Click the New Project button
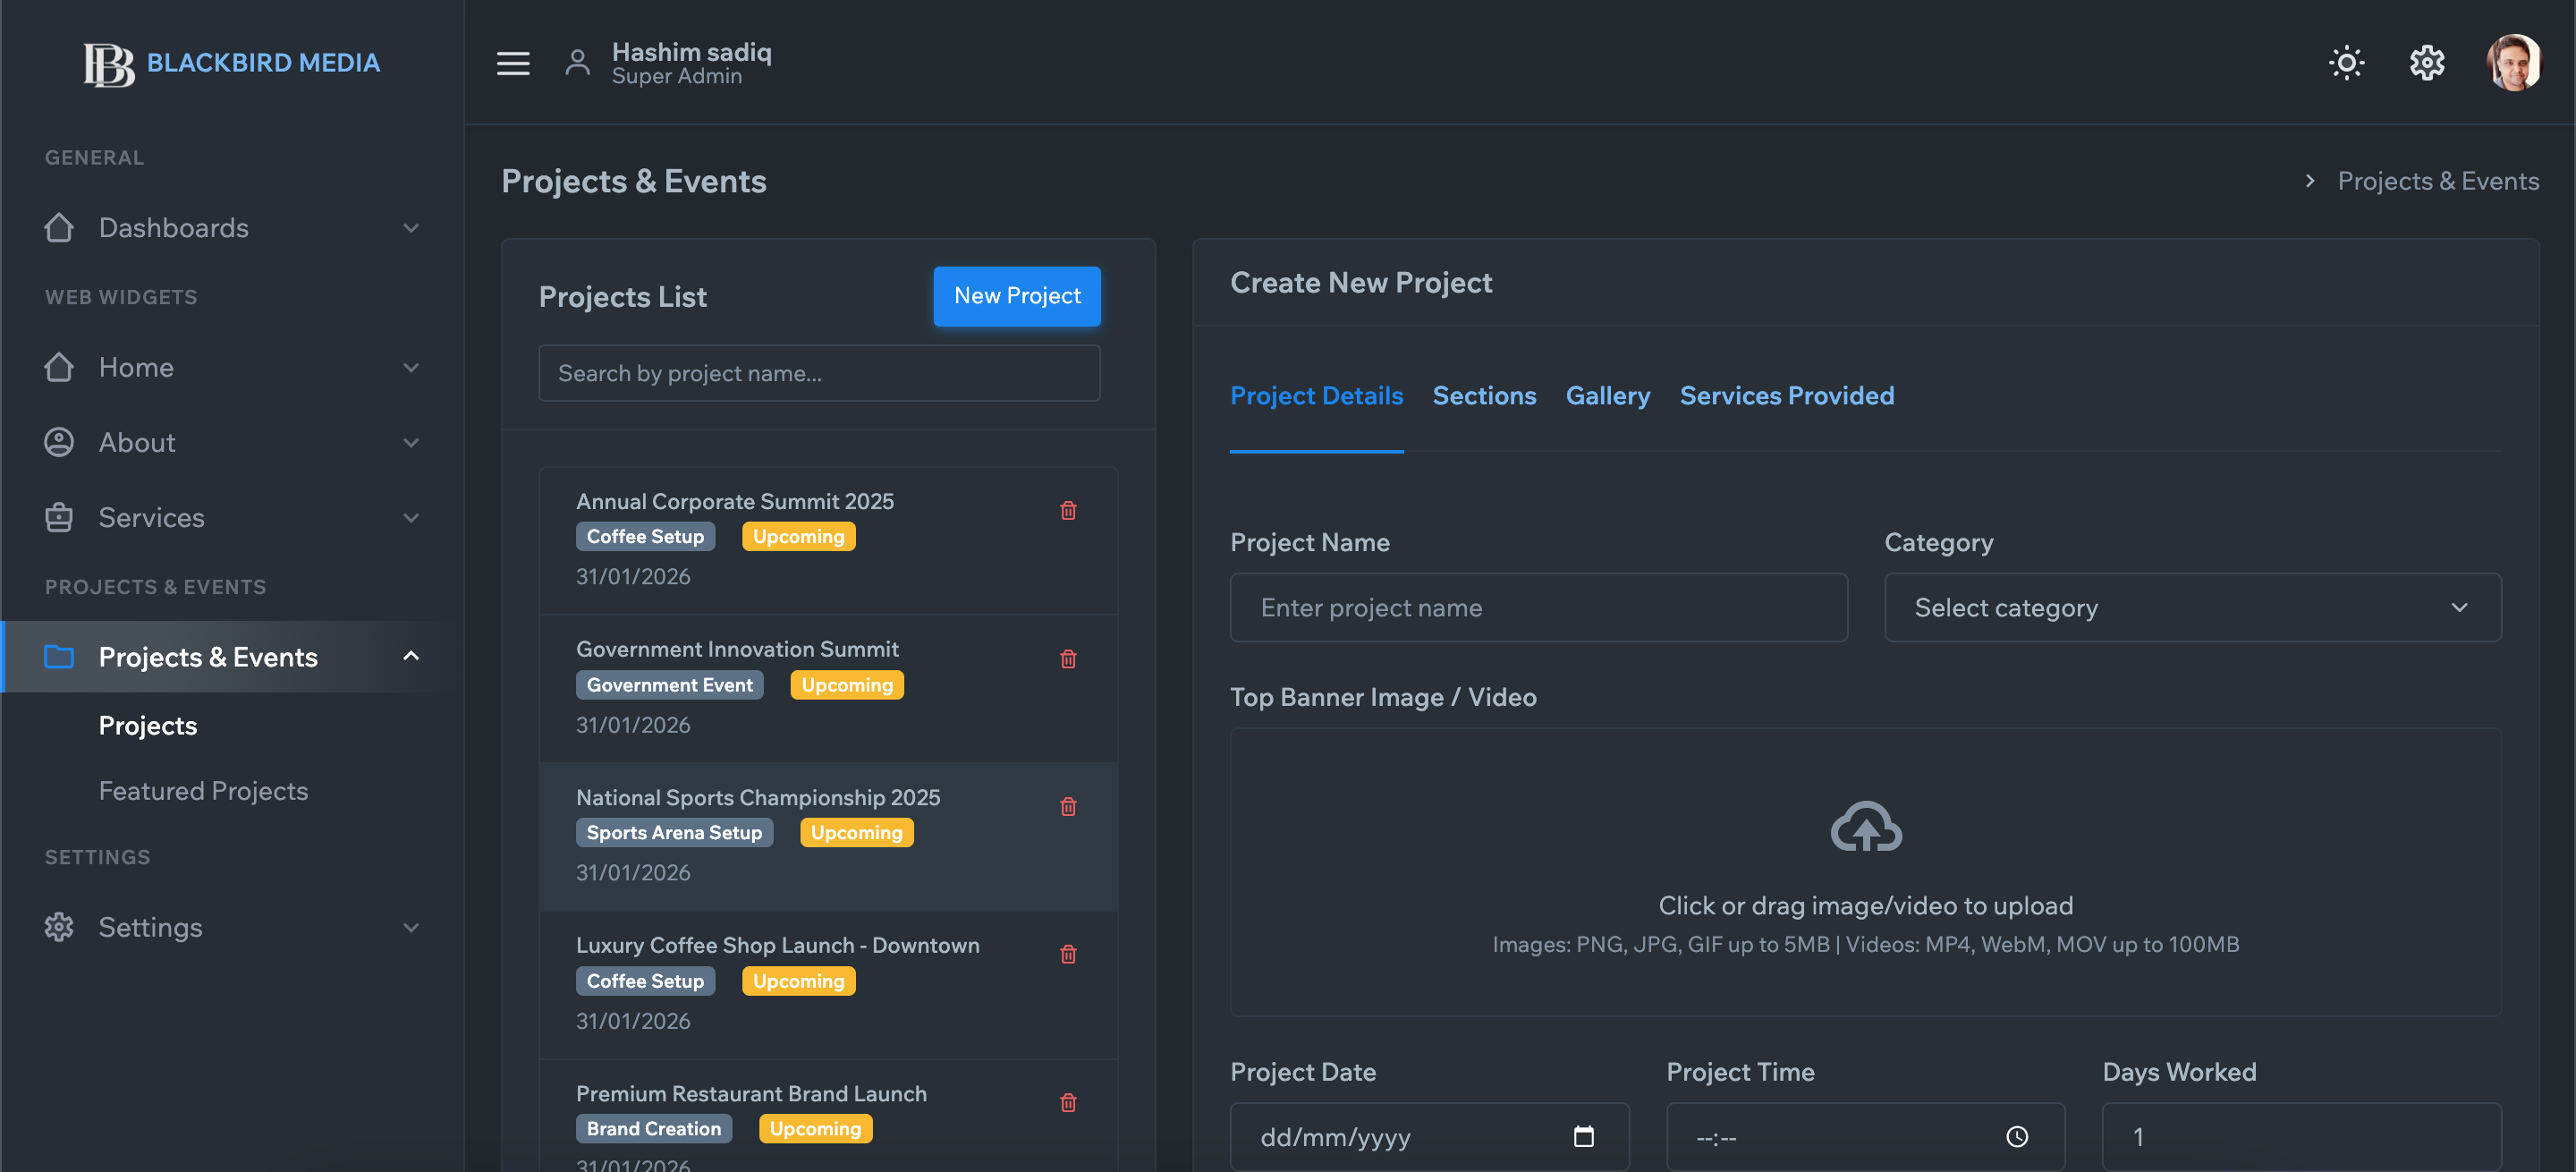Image resolution: width=2576 pixels, height=1172 pixels. coord(1017,296)
